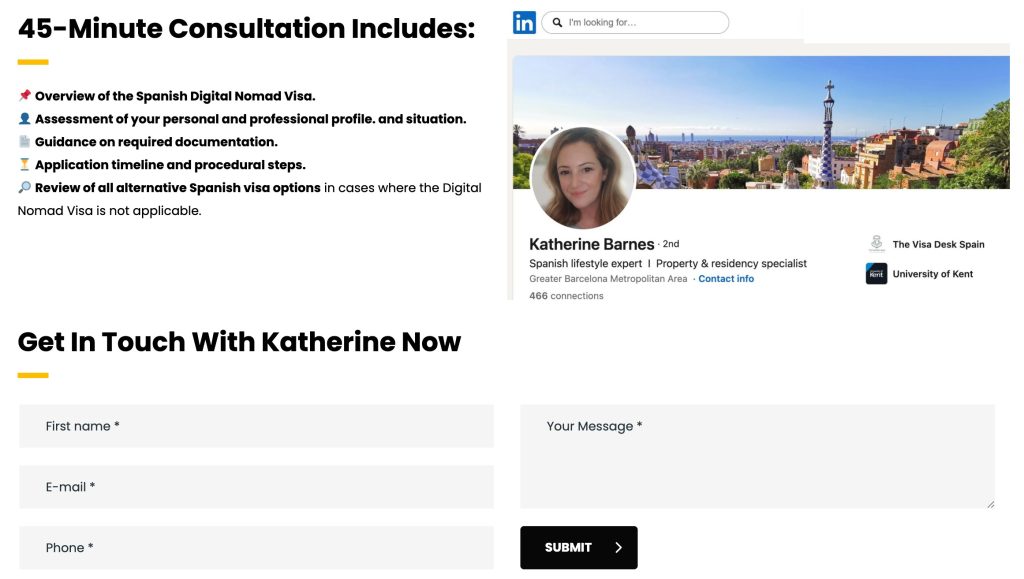The height and width of the screenshot is (579, 1024).
Task: Select the Phone input field
Action: click(x=256, y=548)
